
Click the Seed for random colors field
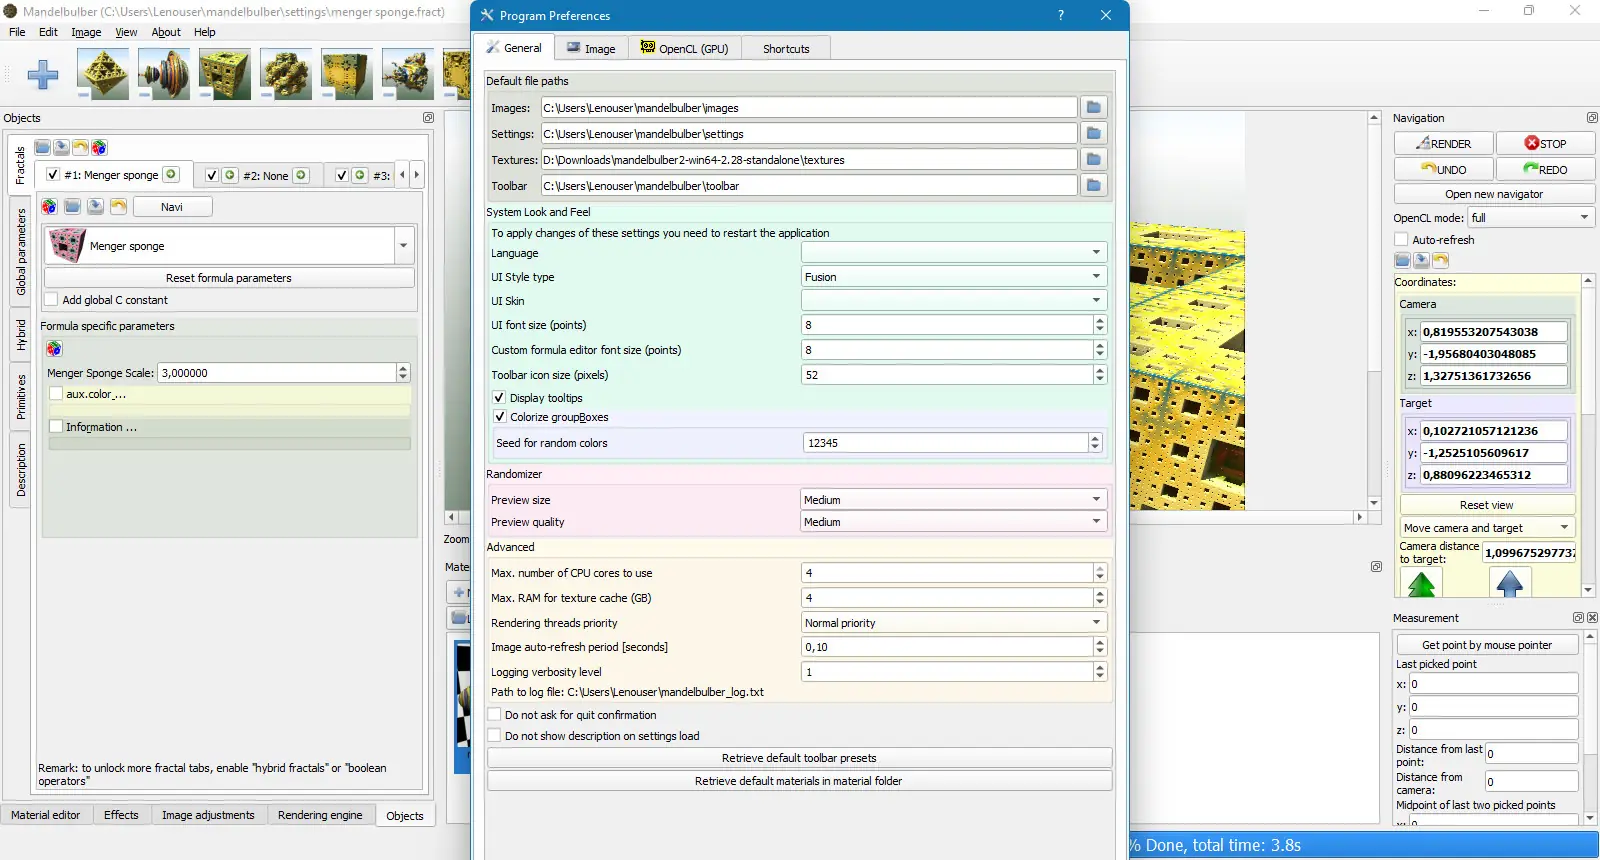pos(944,443)
